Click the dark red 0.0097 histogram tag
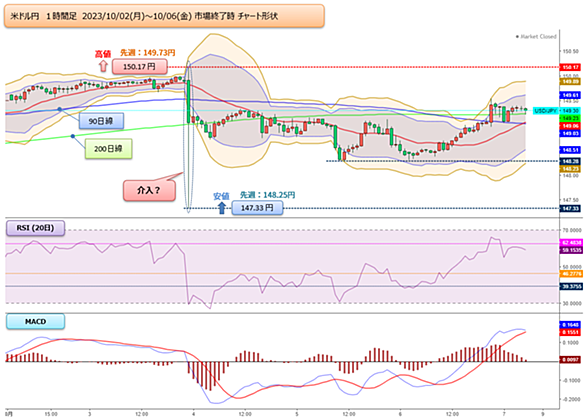This screenshot has height=420, width=586. (x=570, y=359)
